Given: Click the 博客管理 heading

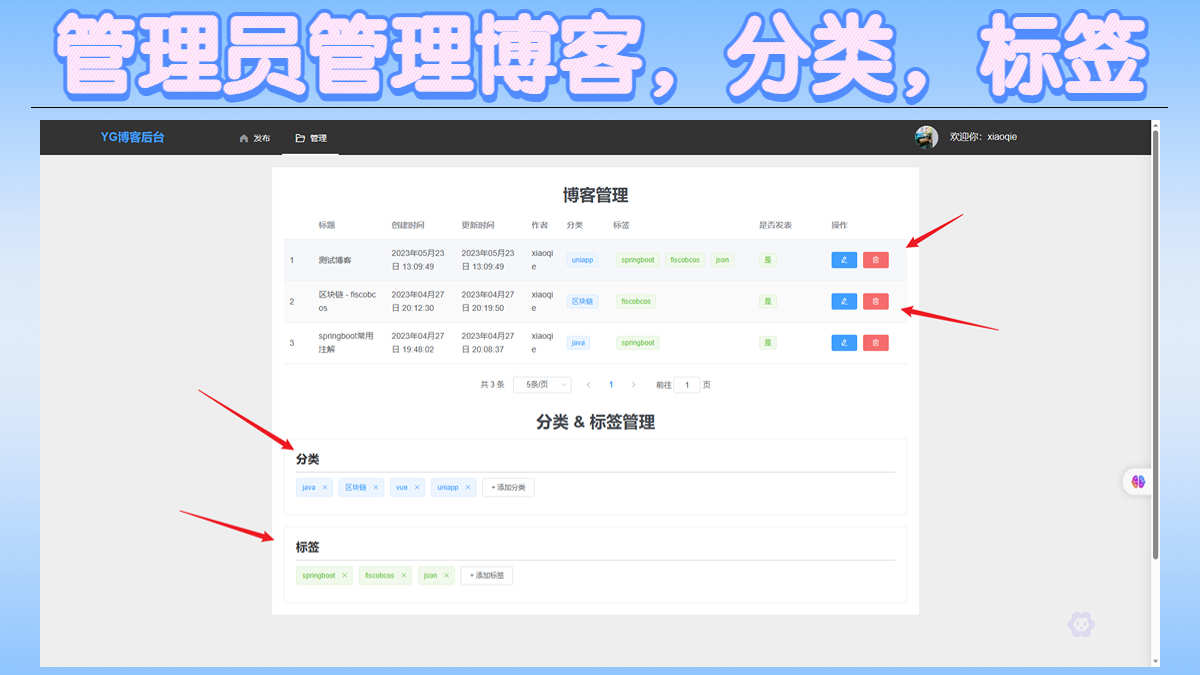Looking at the screenshot, I should click(595, 195).
